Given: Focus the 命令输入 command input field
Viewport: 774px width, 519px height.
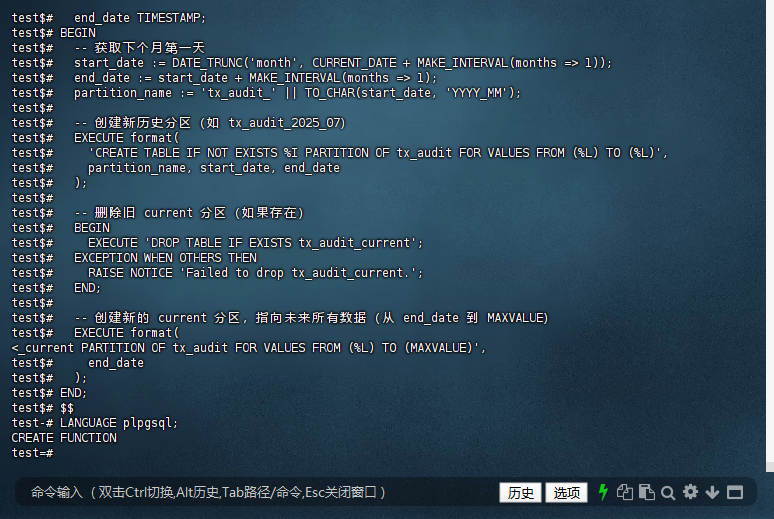Looking at the screenshot, I should [257, 492].
